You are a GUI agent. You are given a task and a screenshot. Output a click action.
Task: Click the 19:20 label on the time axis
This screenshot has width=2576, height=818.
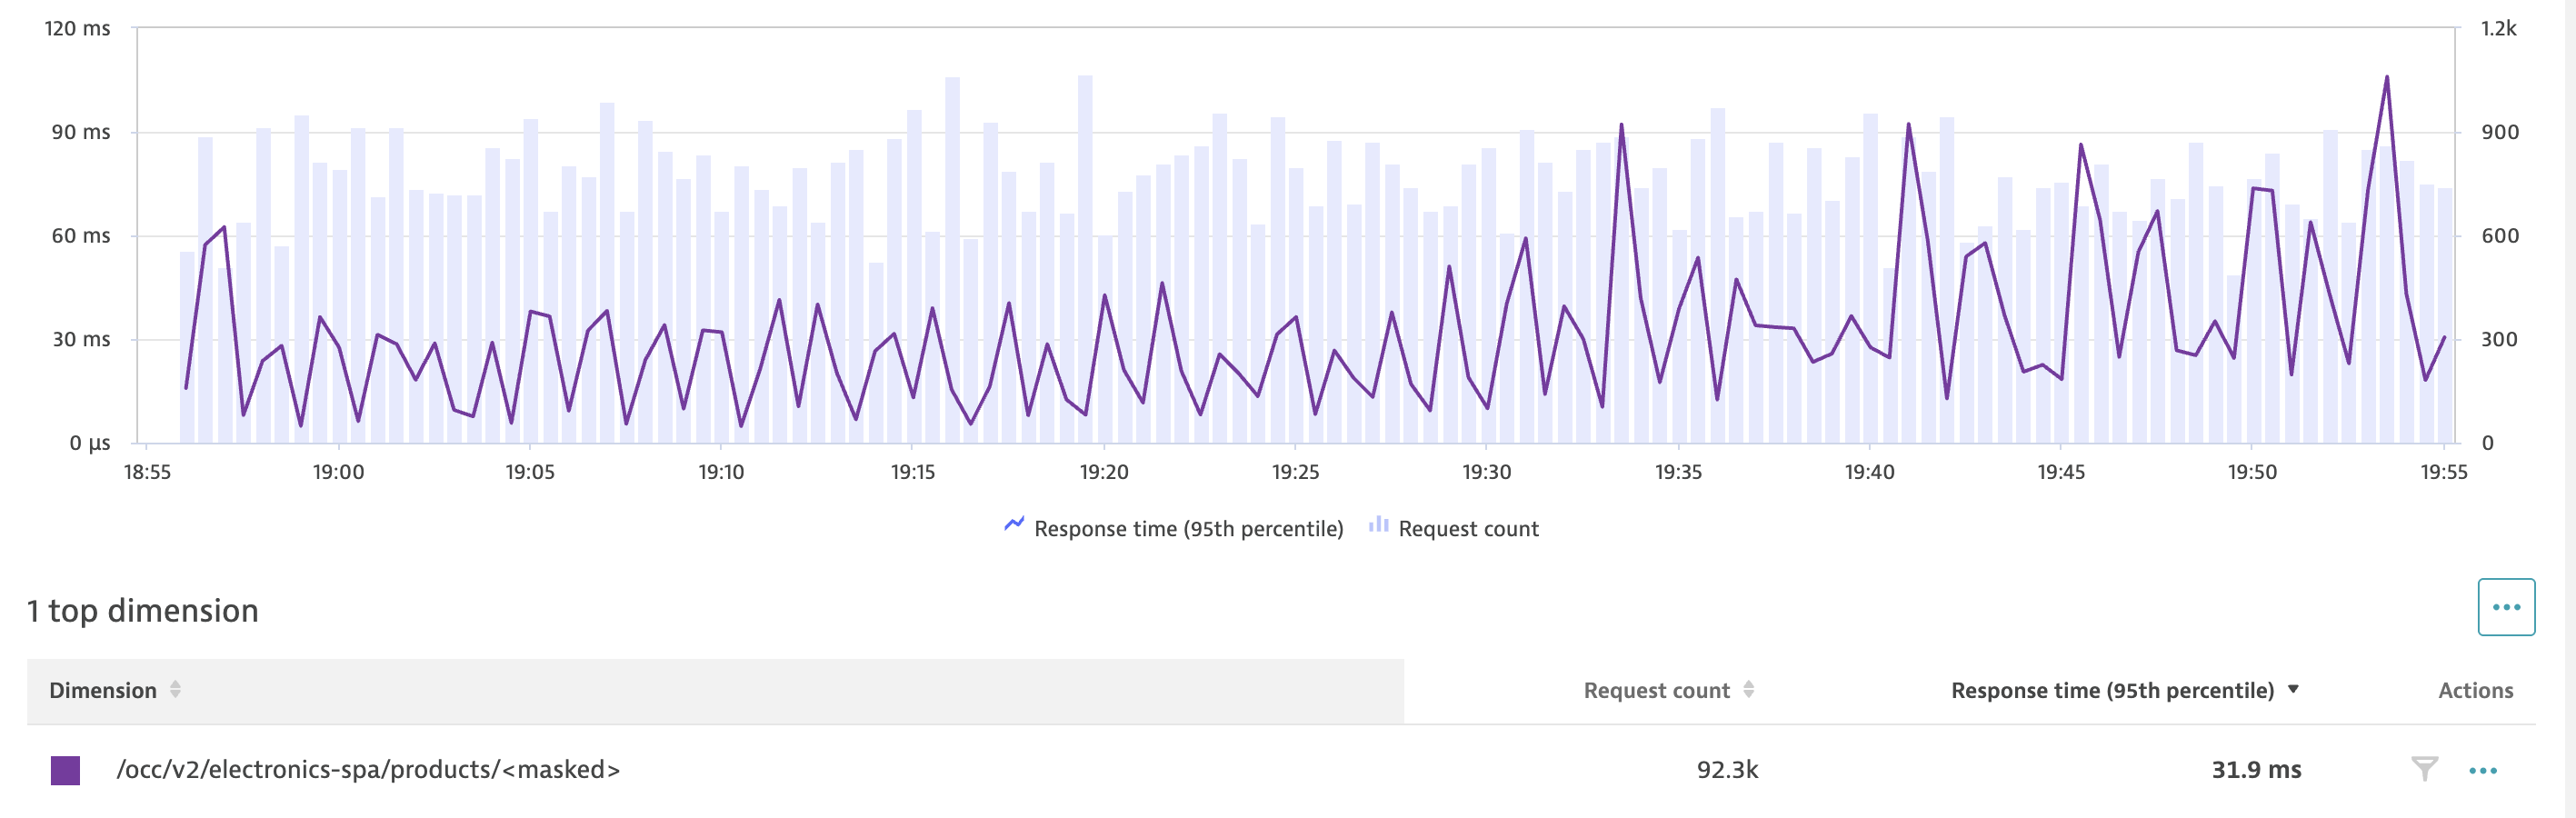(1104, 472)
